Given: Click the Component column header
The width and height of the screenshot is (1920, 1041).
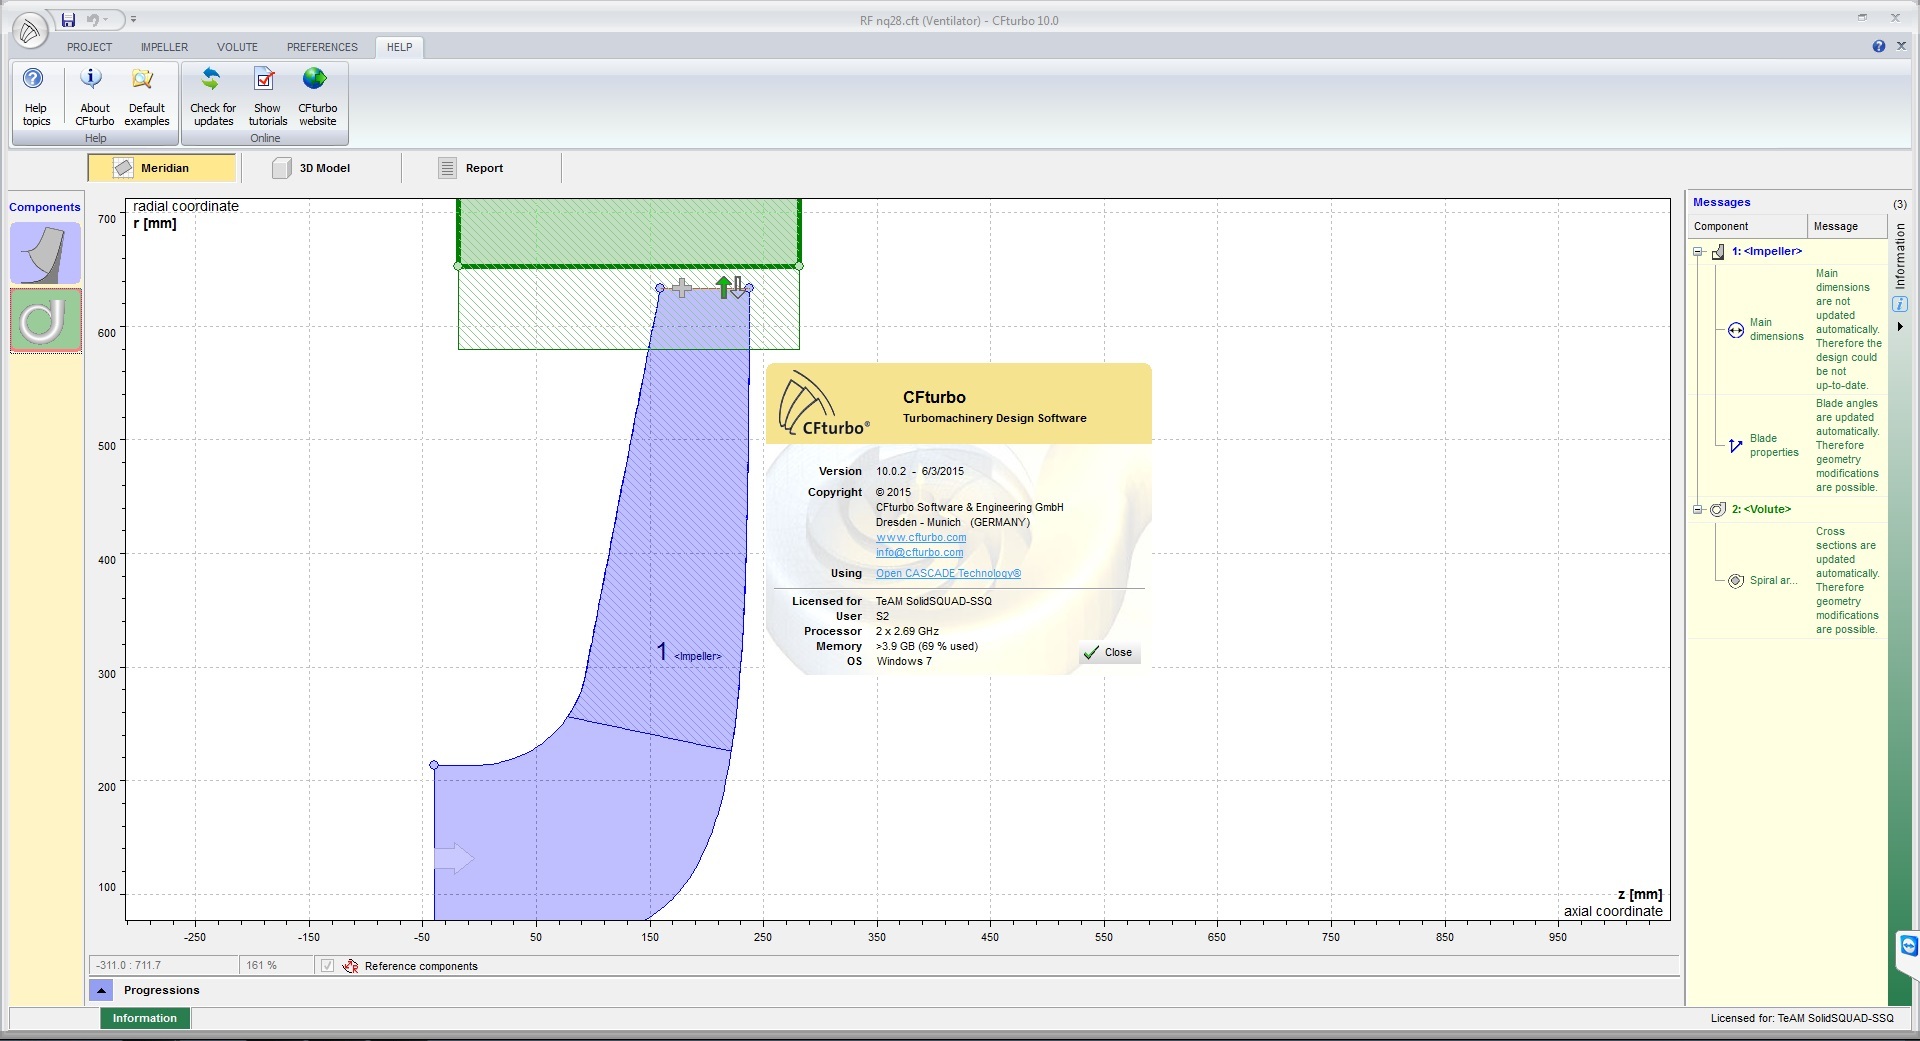Looking at the screenshot, I should 1748,226.
